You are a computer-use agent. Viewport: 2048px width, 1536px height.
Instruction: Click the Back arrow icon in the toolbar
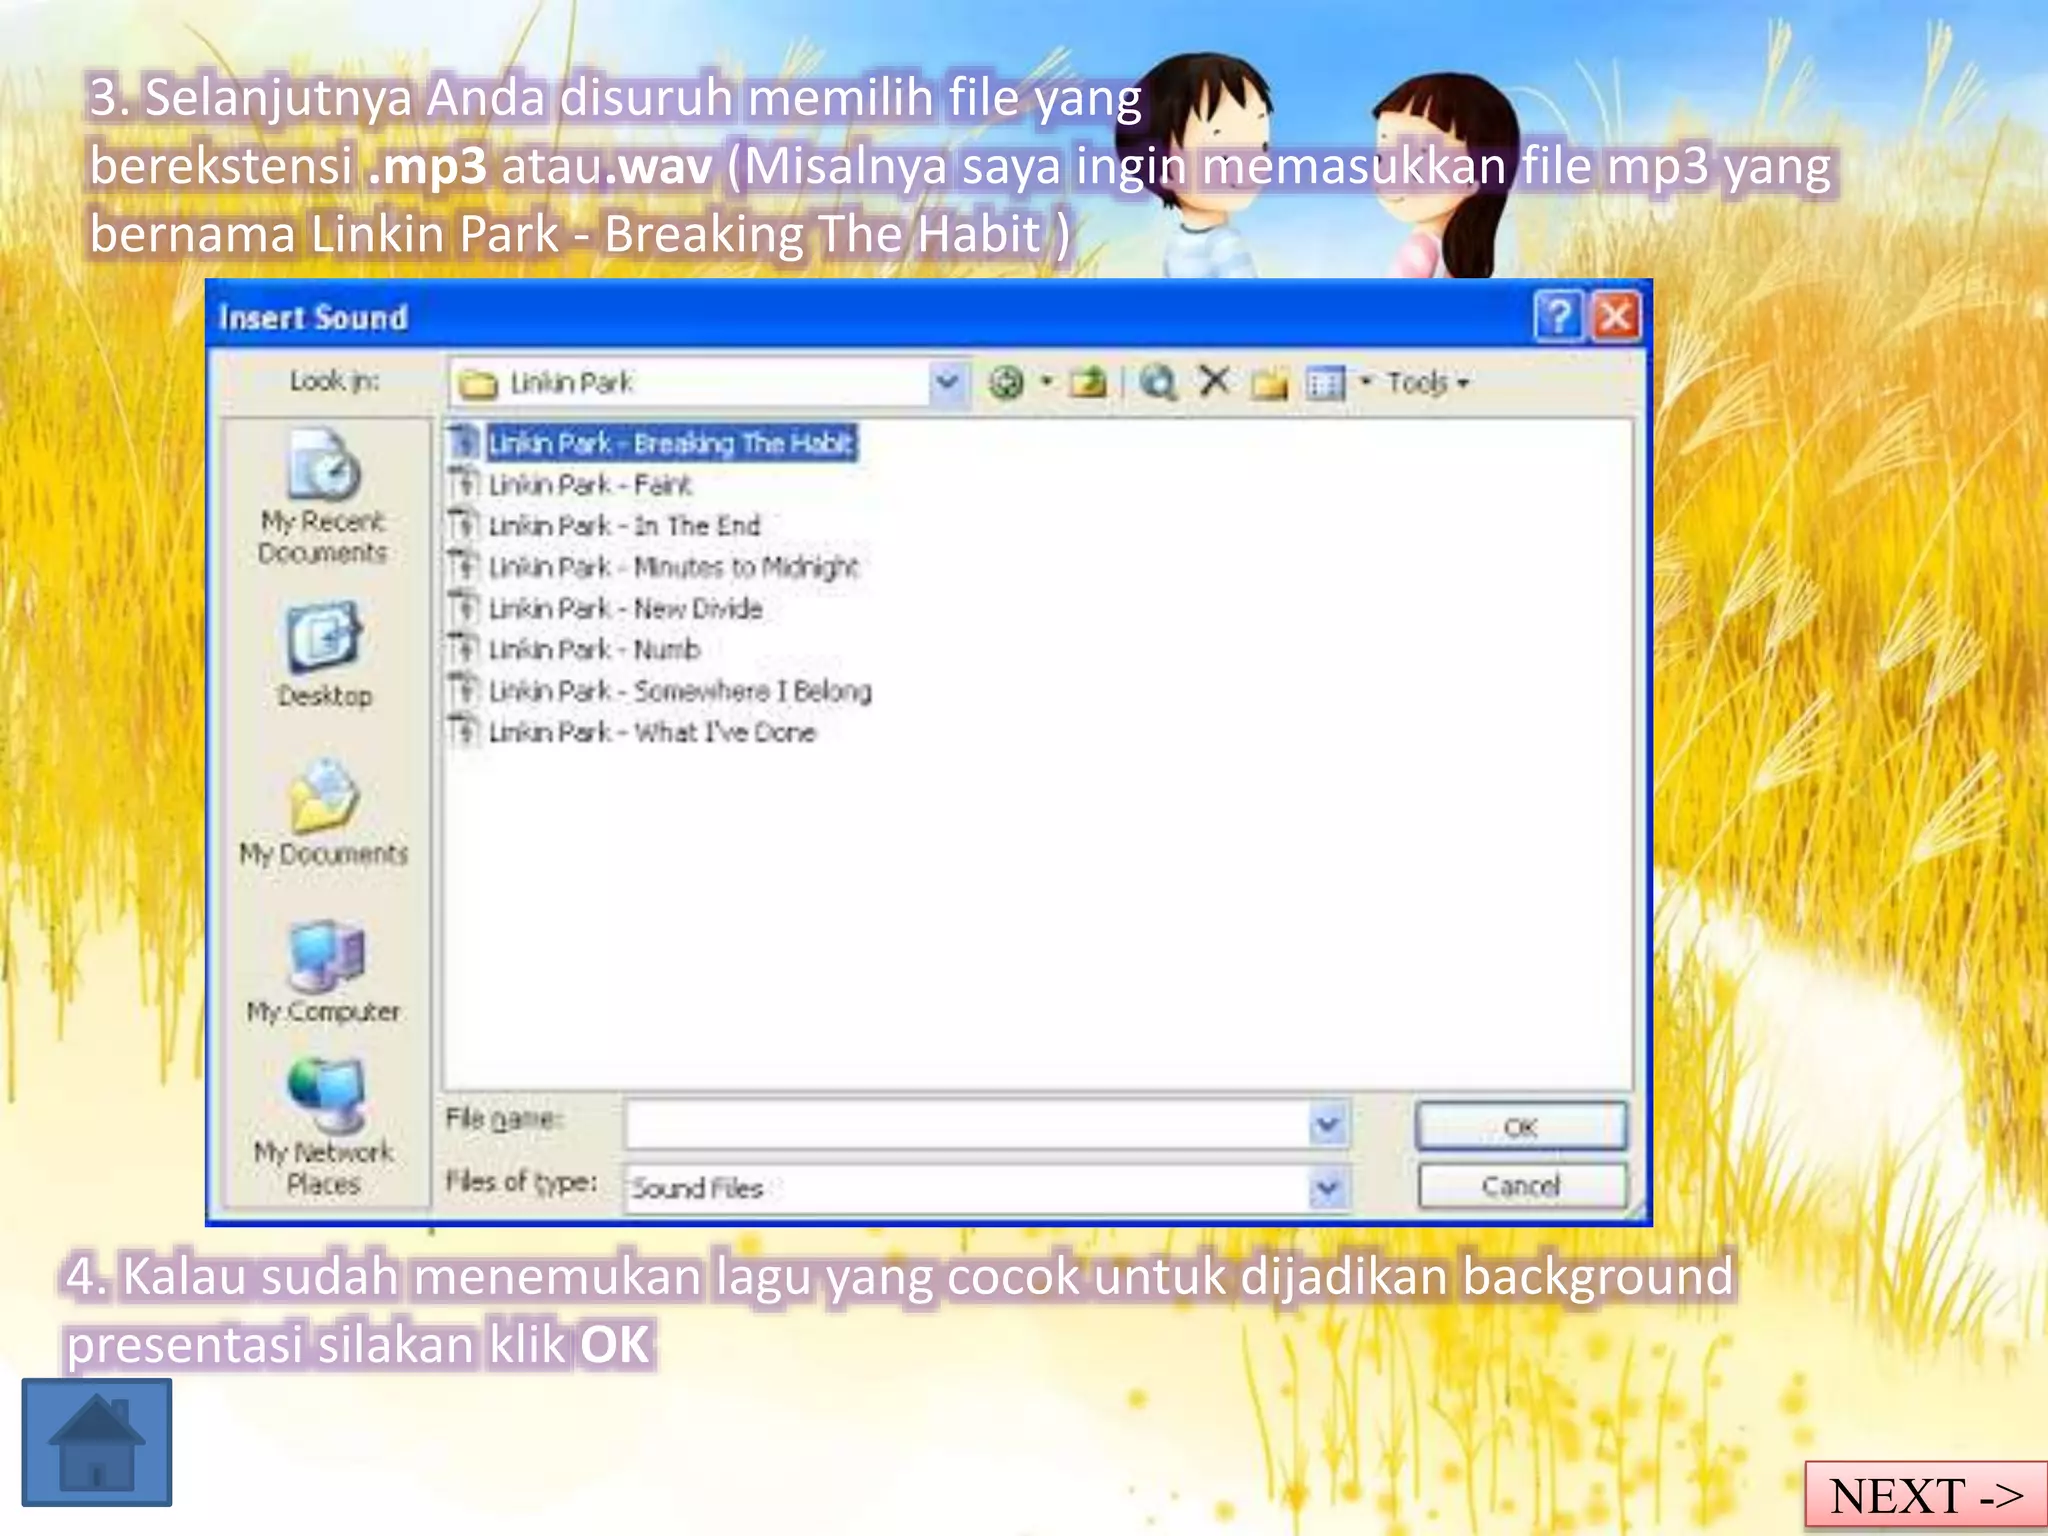tap(1006, 382)
